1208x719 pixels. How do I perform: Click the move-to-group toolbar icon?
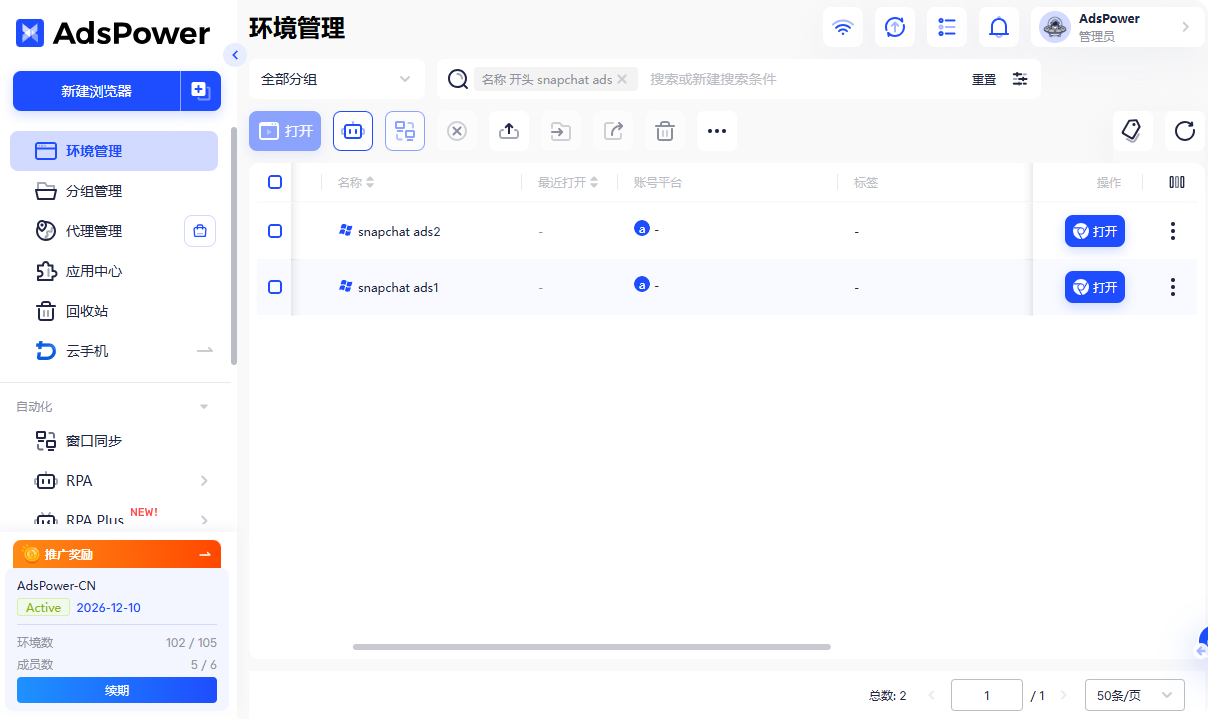pyautogui.click(x=561, y=131)
